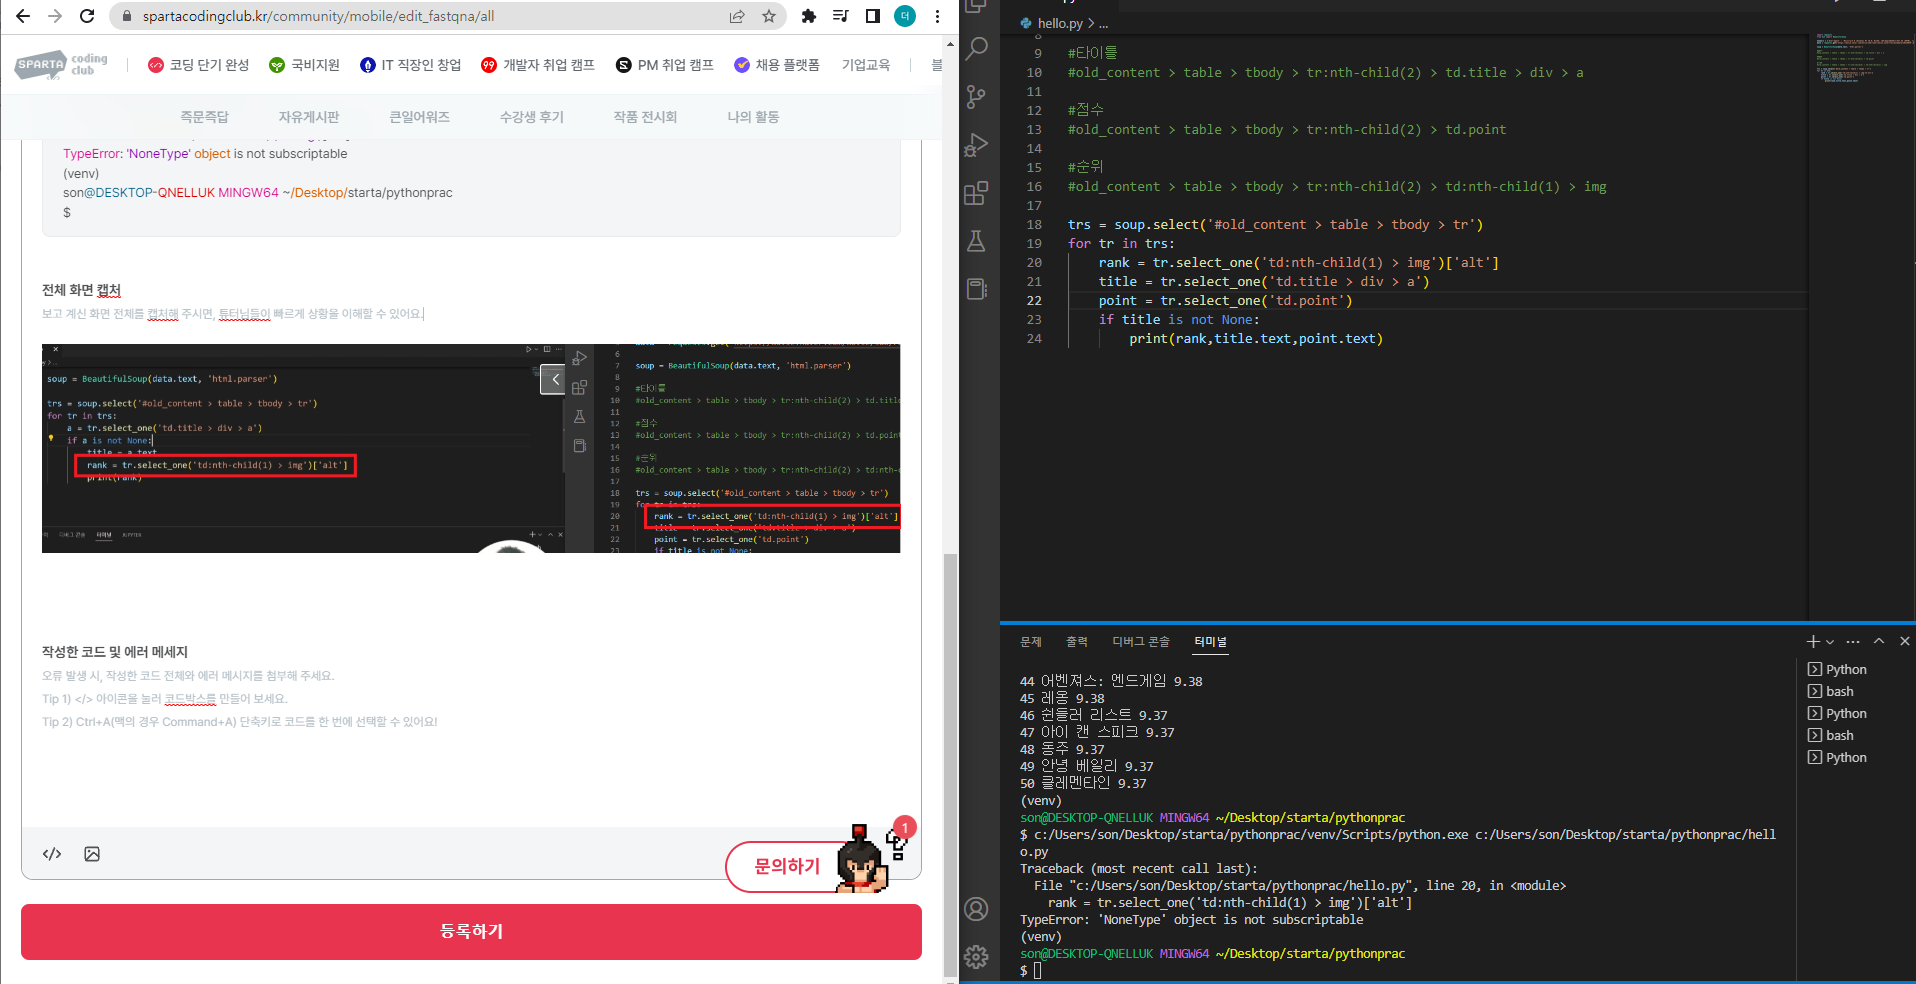Screen dimensions: 1916x984
Task: Click the Chrome address bar URL
Action: (x=318, y=16)
